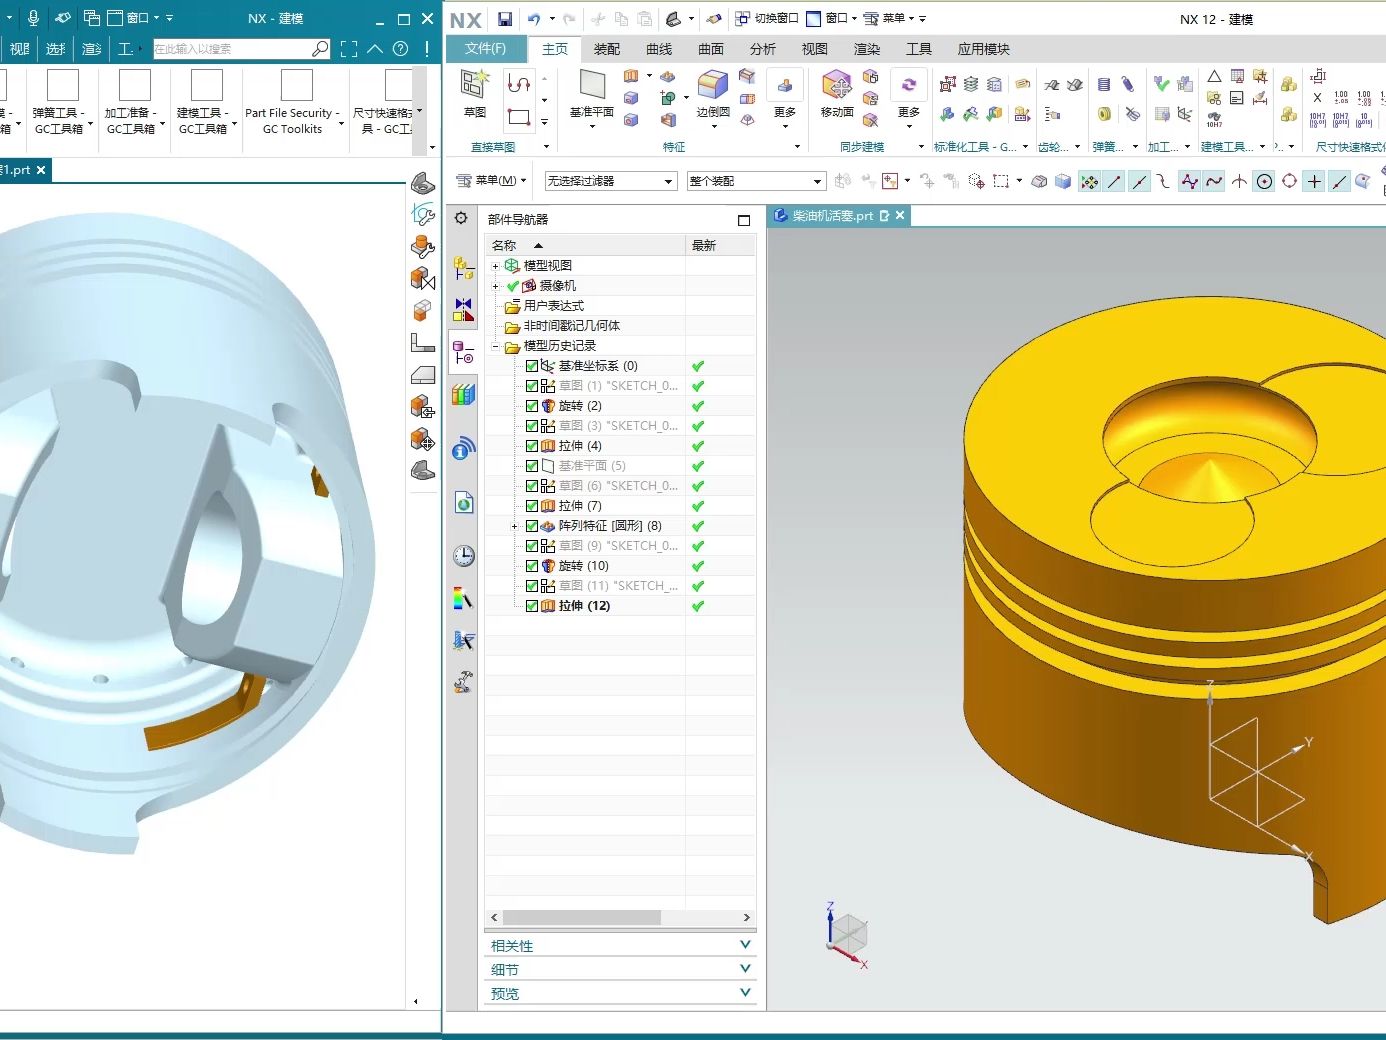This screenshot has height=1040, width=1386.
Task: Uncheck the 旋转 (2) feature checkbox
Action: 532,406
